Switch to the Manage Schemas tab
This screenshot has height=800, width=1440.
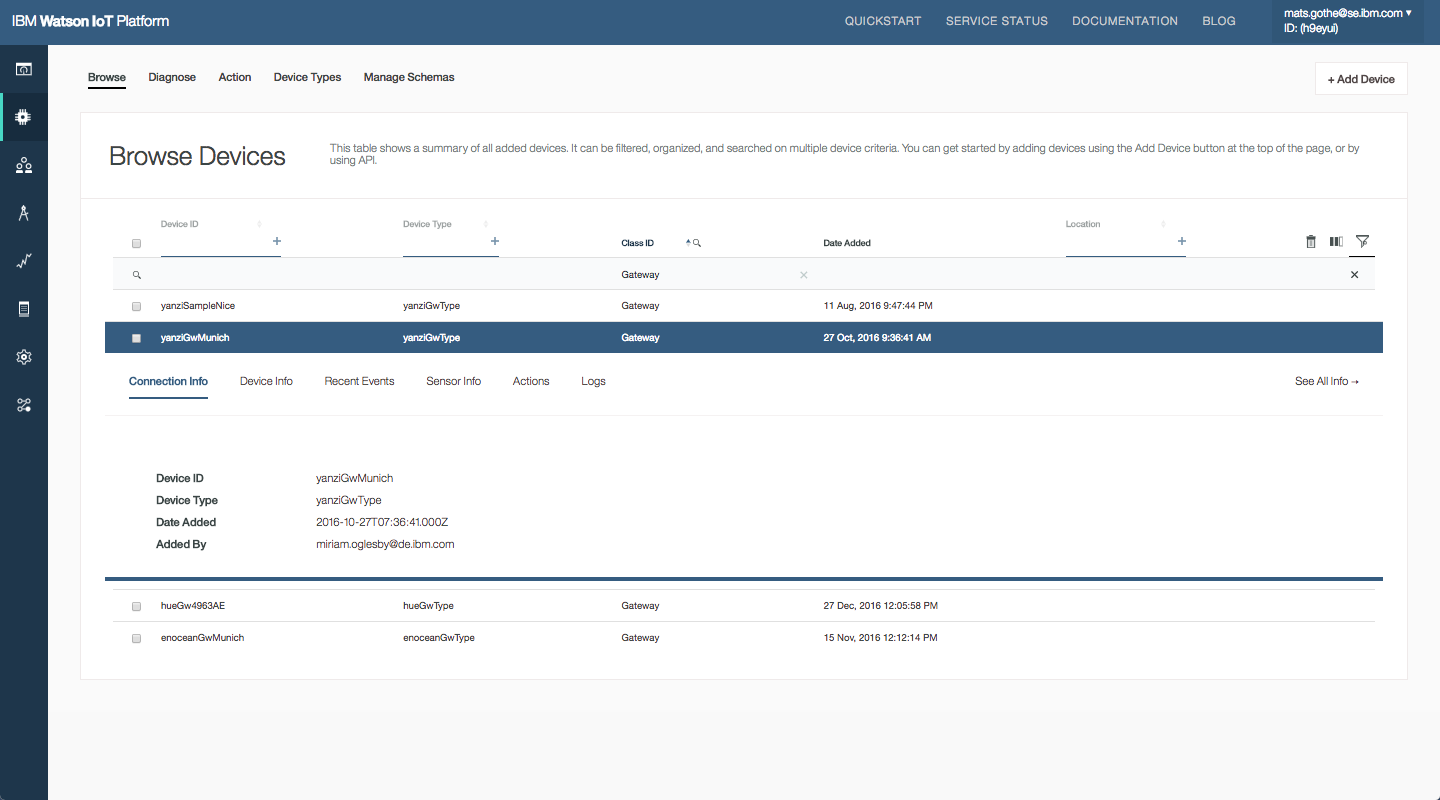pyautogui.click(x=409, y=77)
